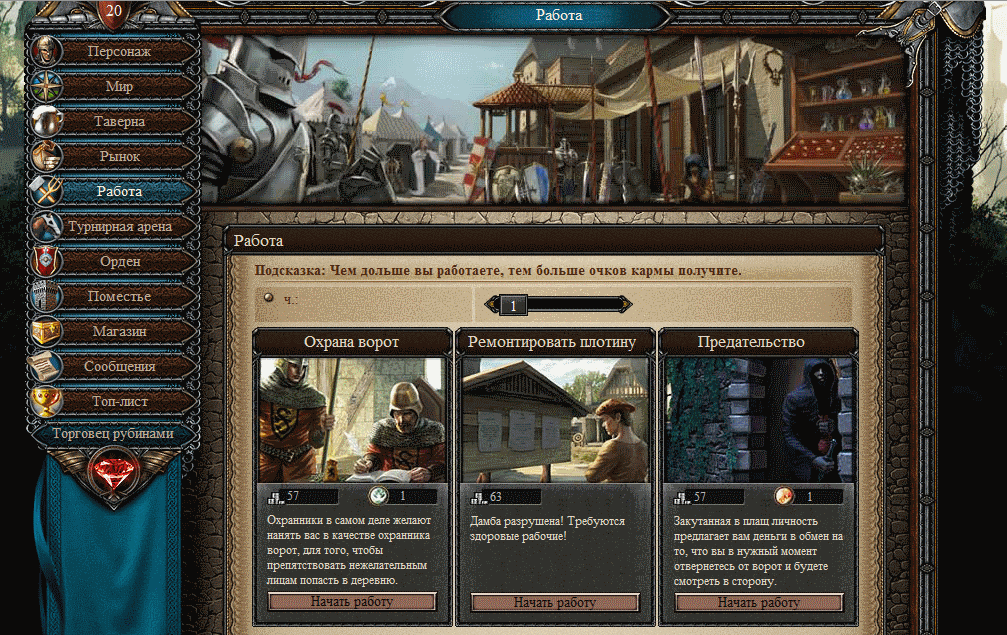Image resolution: width=1007 pixels, height=635 pixels.
Task: Click the knight helmet icon beside Персонаж
Action: [x=47, y=51]
